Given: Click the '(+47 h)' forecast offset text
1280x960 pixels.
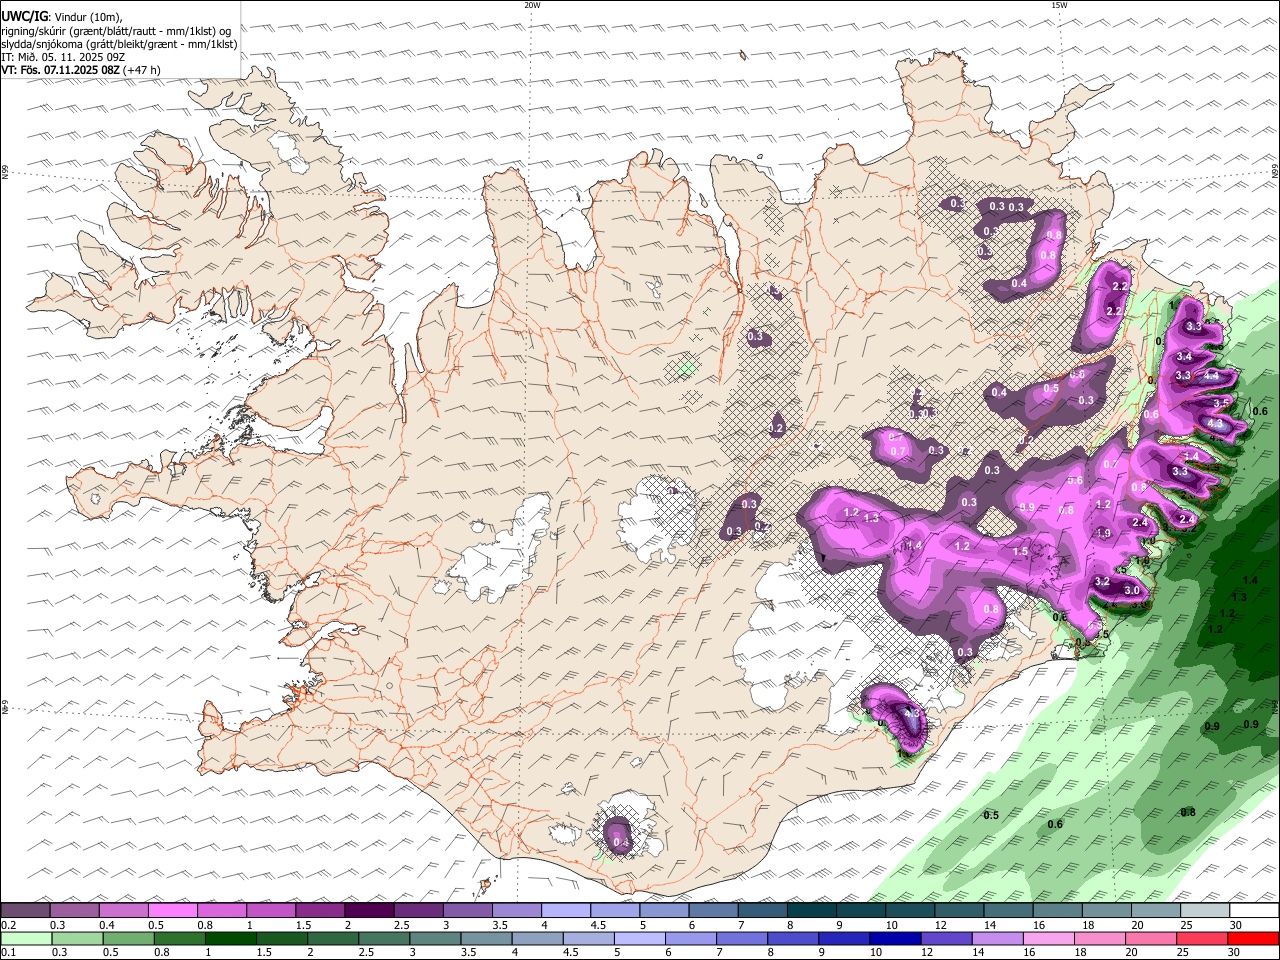Looking at the screenshot, I should (141, 70).
